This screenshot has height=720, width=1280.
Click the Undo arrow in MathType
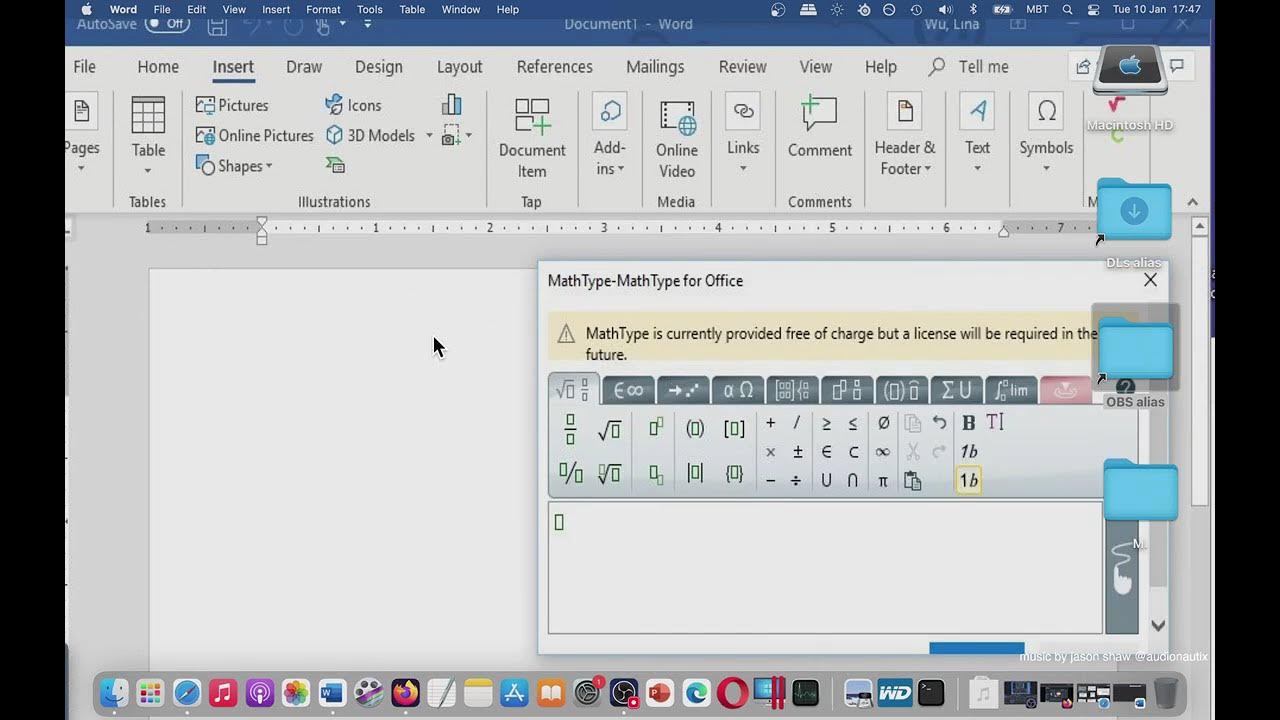939,423
